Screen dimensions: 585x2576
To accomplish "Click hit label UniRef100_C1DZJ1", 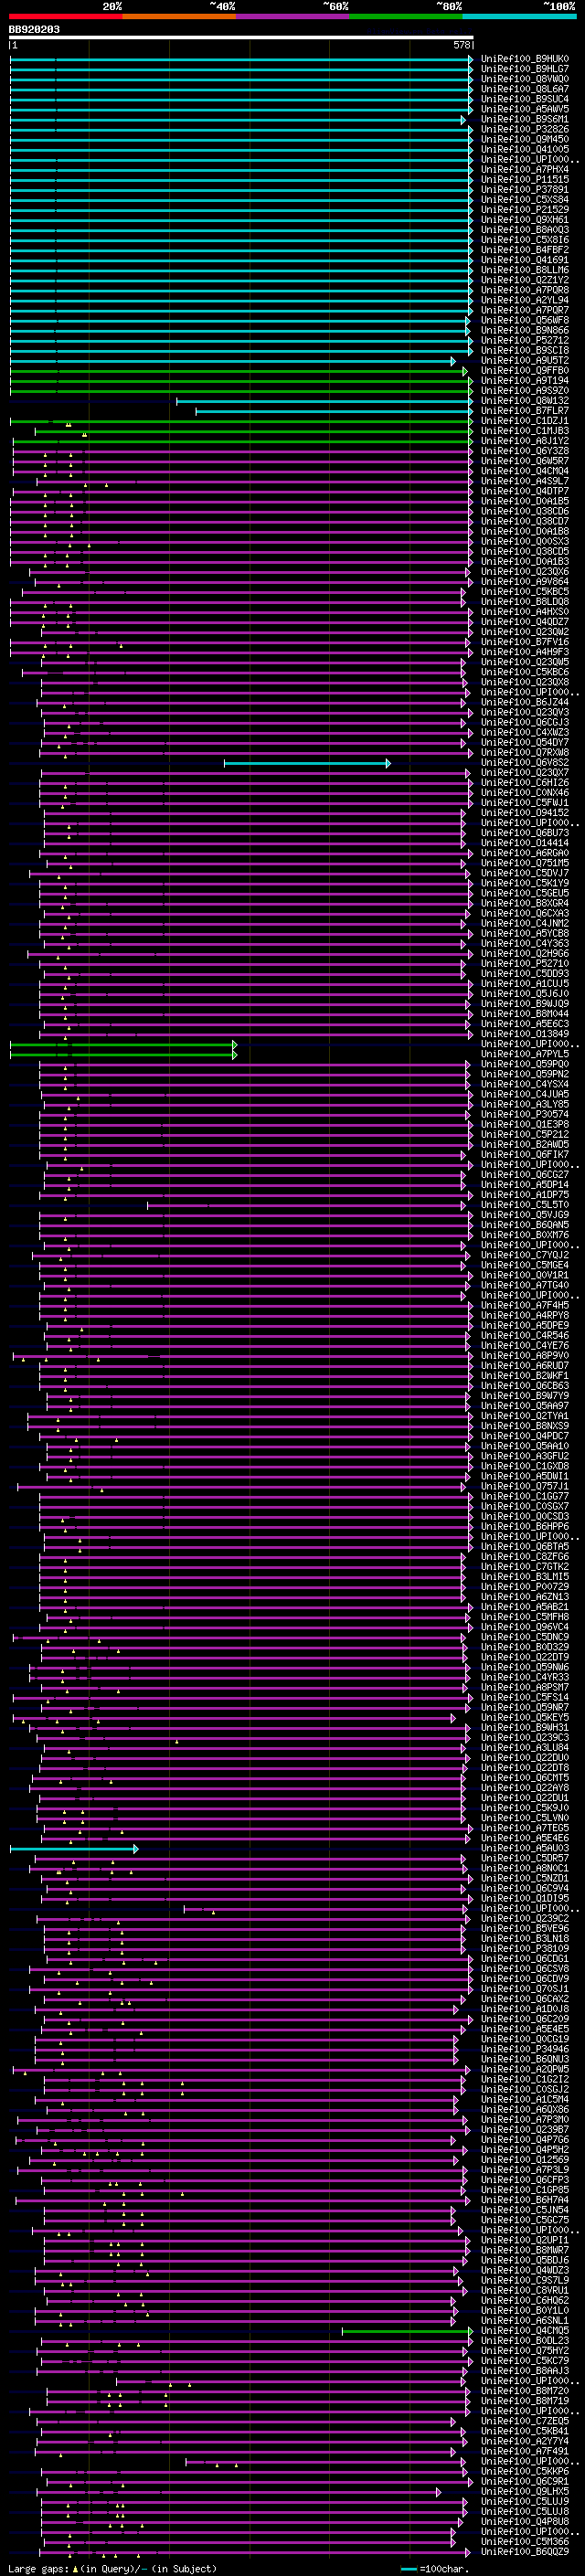I will pos(525,421).
